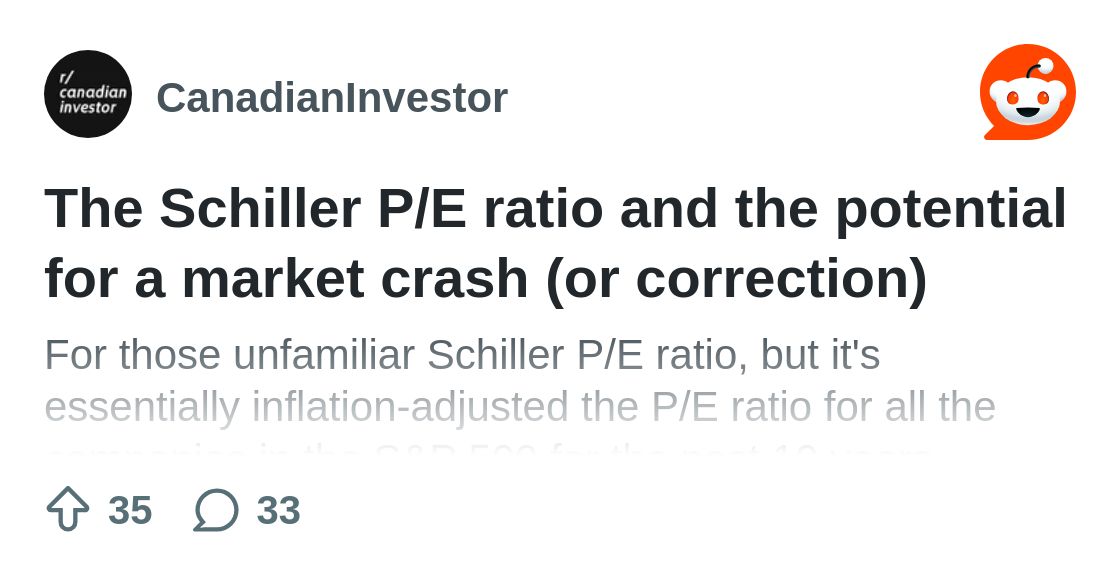The height and width of the screenshot is (584, 1120).
Task: Click the word "investor" in avatar
Action: pyautogui.click(x=88, y=108)
